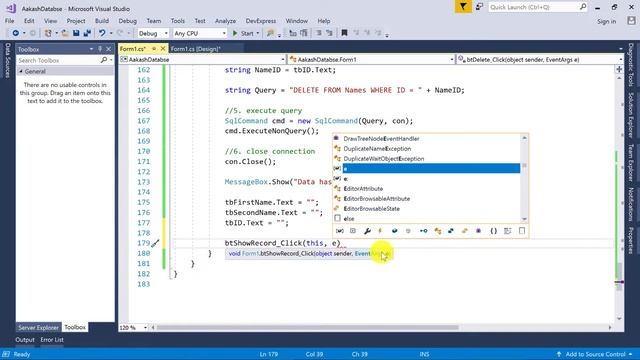Click into the Search Toolbox field
The height and width of the screenshot is (360, 640).
(59, 60)
